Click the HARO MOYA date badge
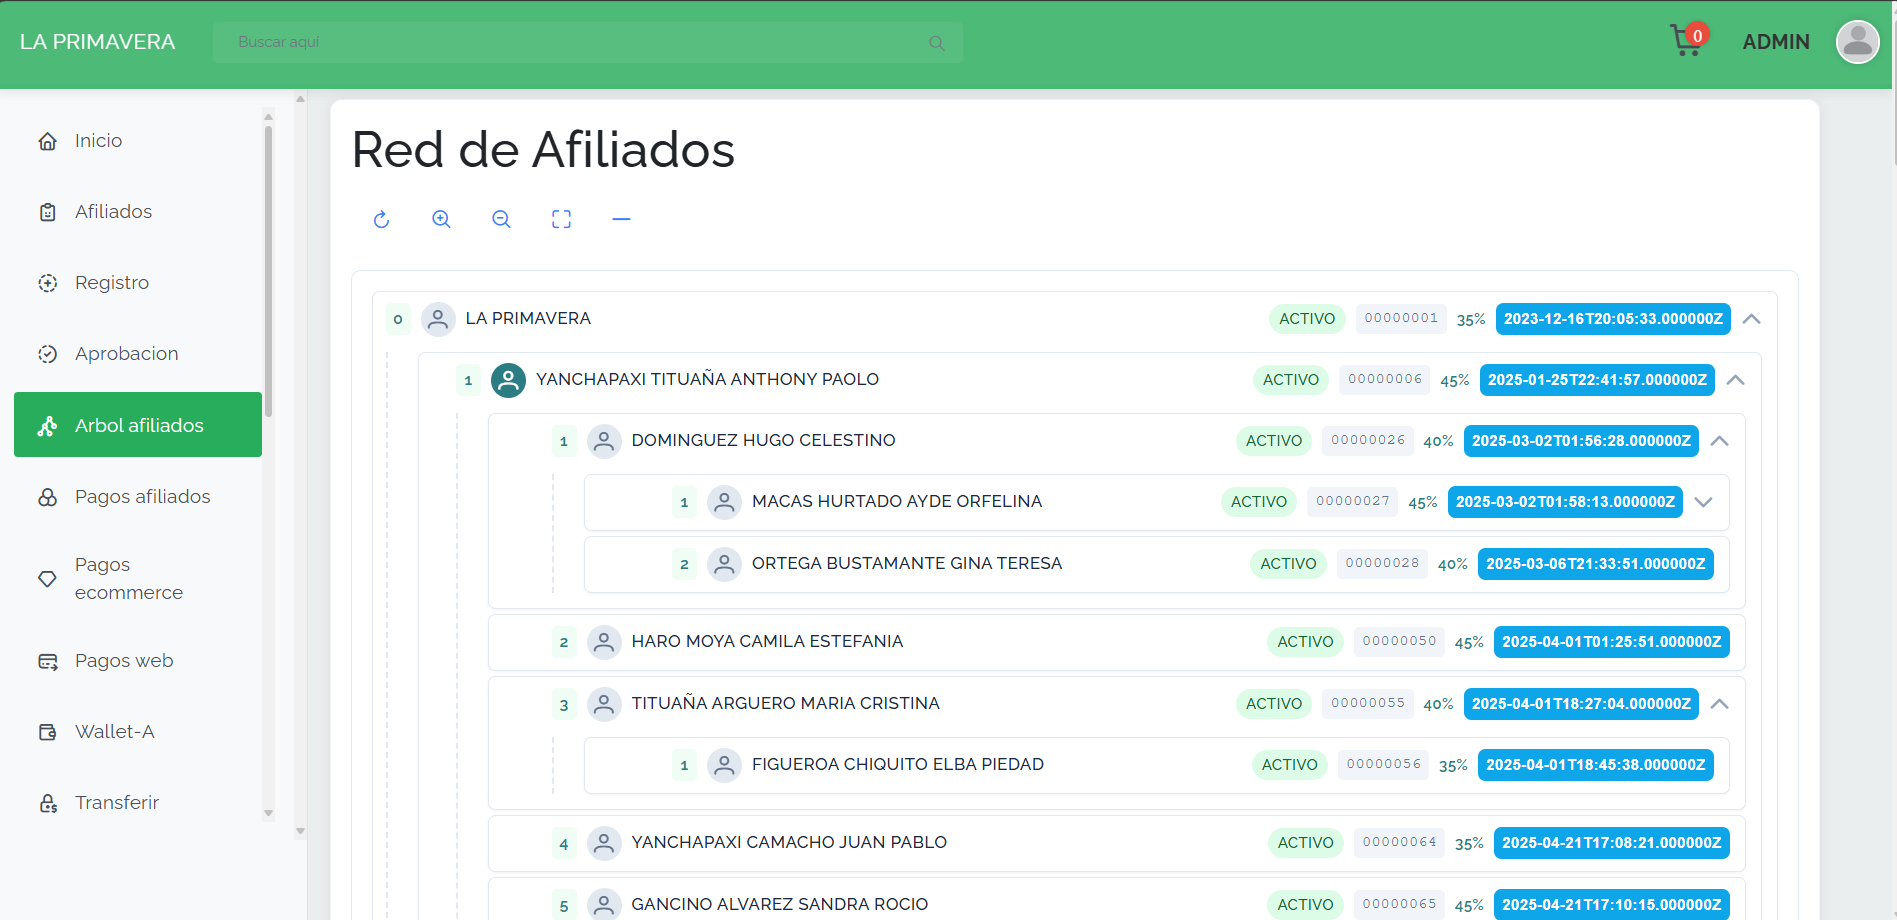Viewport: 1897px width, 920px height. click(x=1611, y=642)
